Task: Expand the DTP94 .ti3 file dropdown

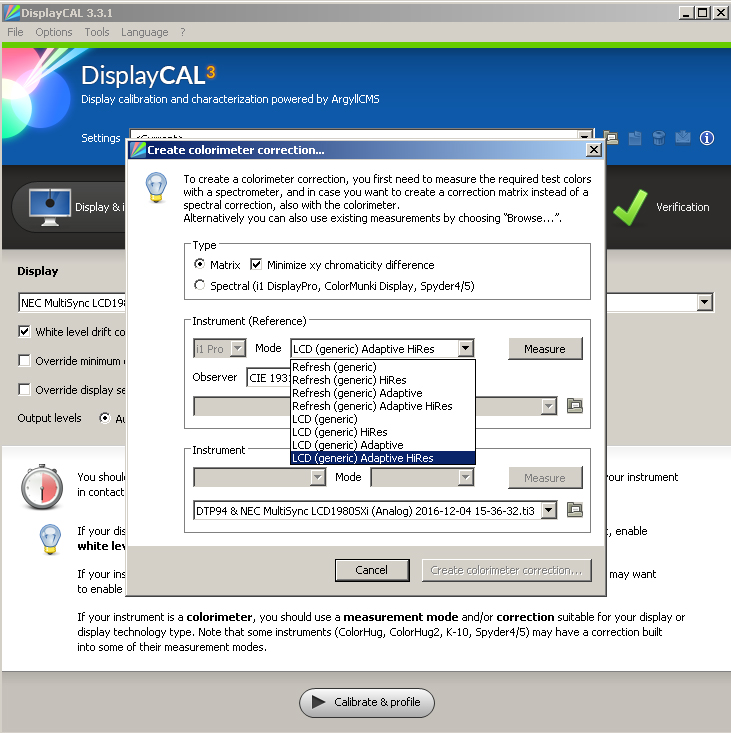Action: pos(549,510)
